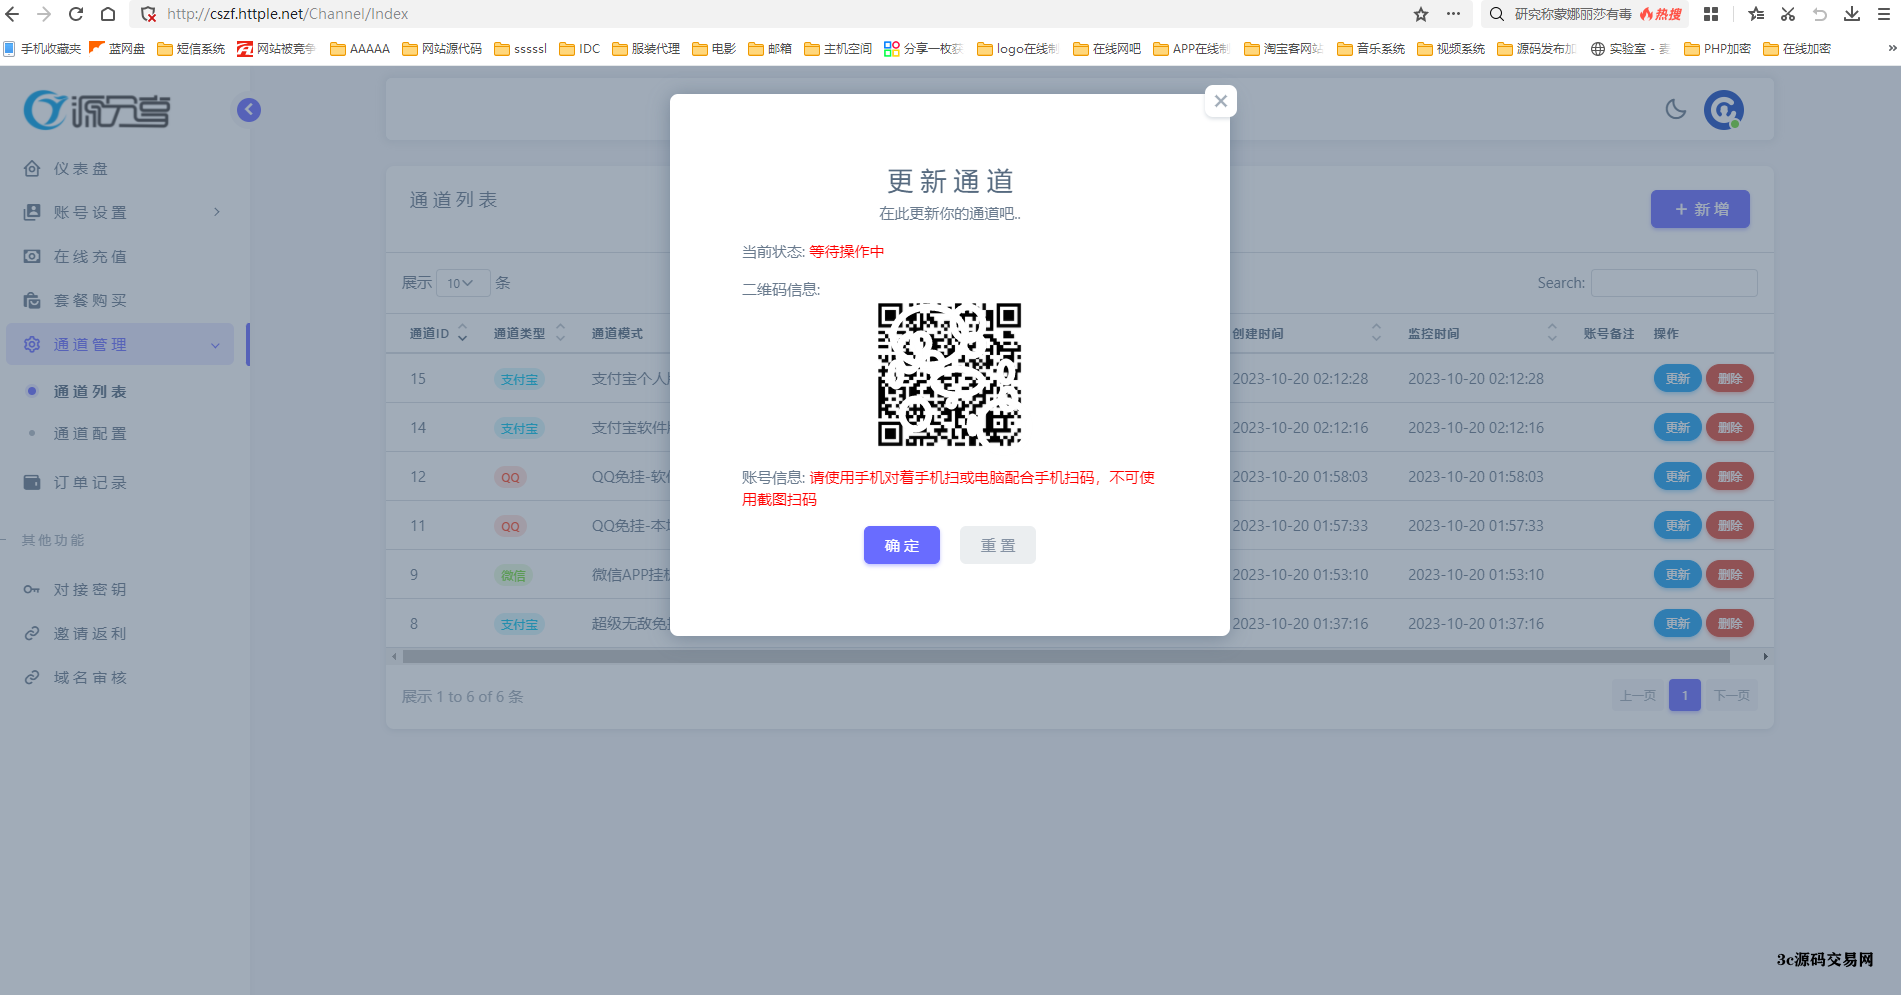Click the account settings icon in the sidebar
The height and width of the screenshot is (995, 1901).
click(x=32, y=212)
